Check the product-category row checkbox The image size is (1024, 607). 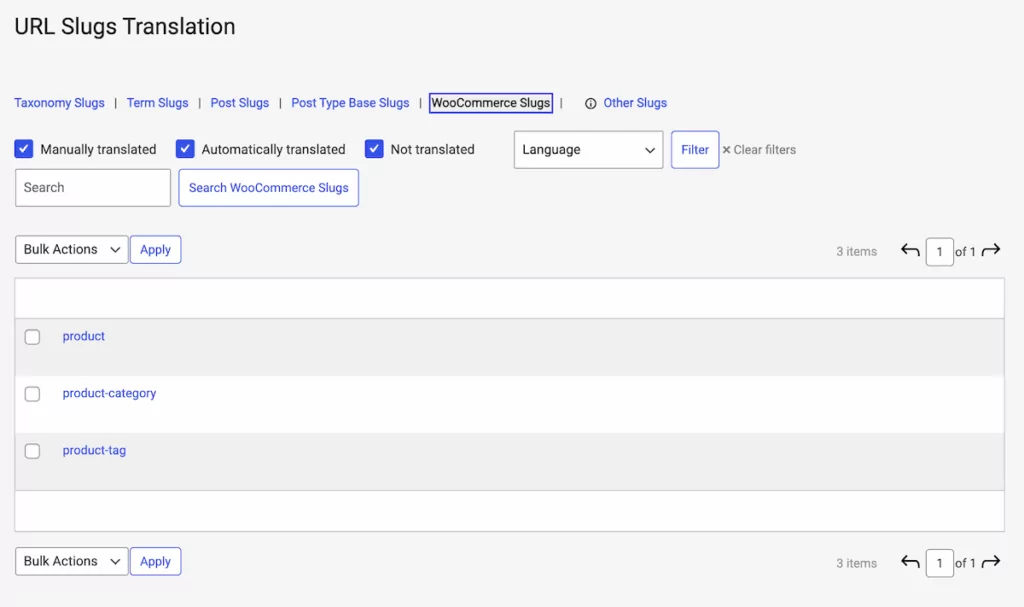[32, 394]
